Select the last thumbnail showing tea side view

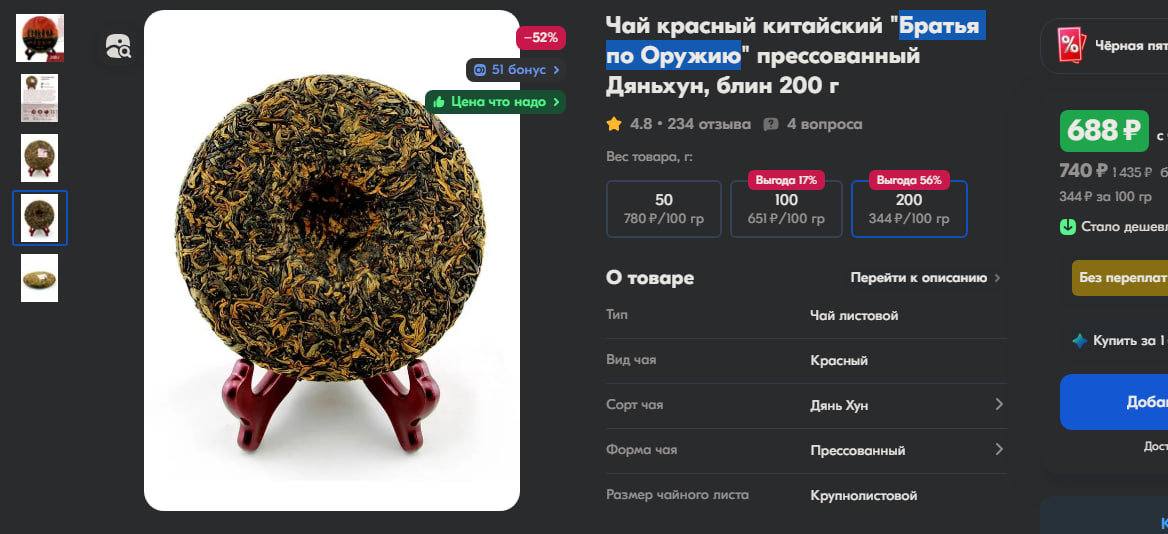click(x=39, y=278)
